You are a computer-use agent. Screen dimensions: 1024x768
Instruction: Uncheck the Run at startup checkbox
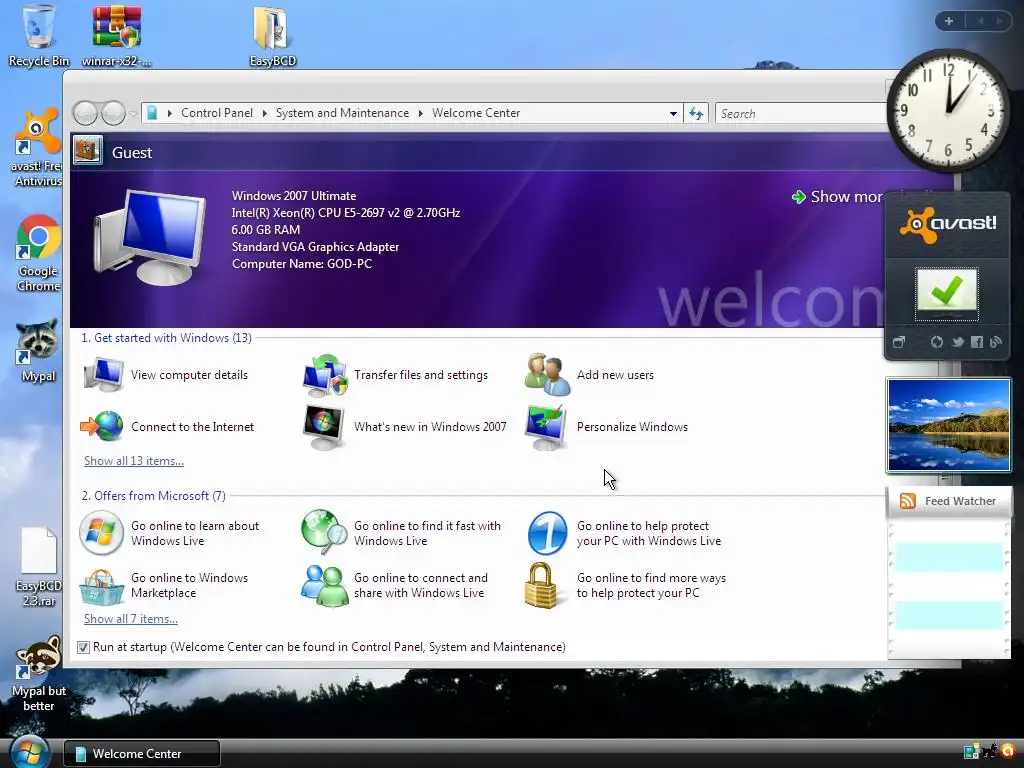(83, 647)
